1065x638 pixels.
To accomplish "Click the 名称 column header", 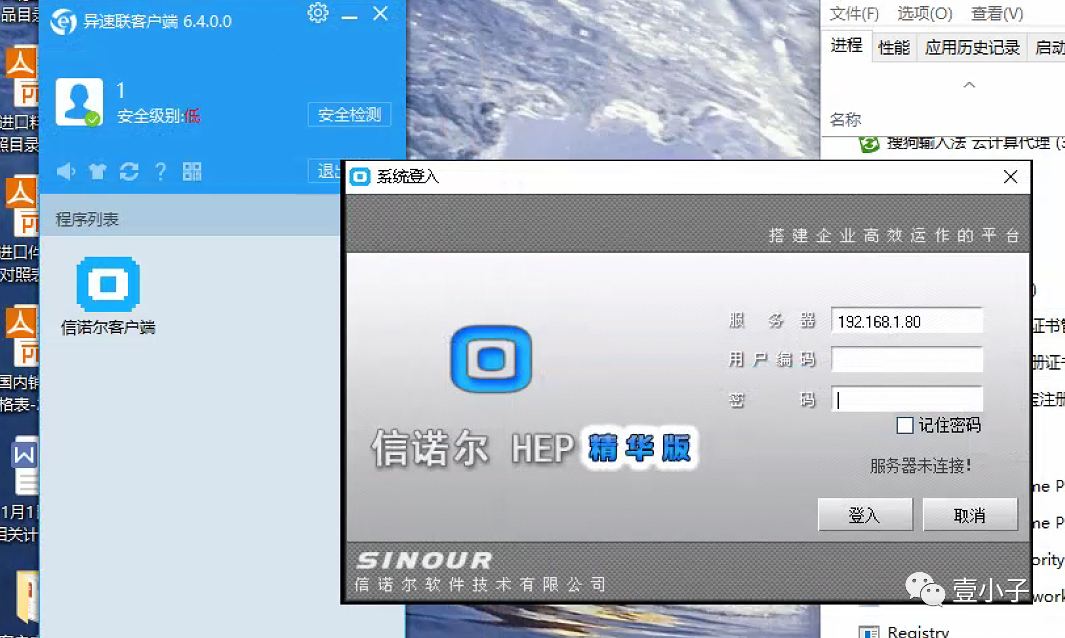I will tap(846, 120).
